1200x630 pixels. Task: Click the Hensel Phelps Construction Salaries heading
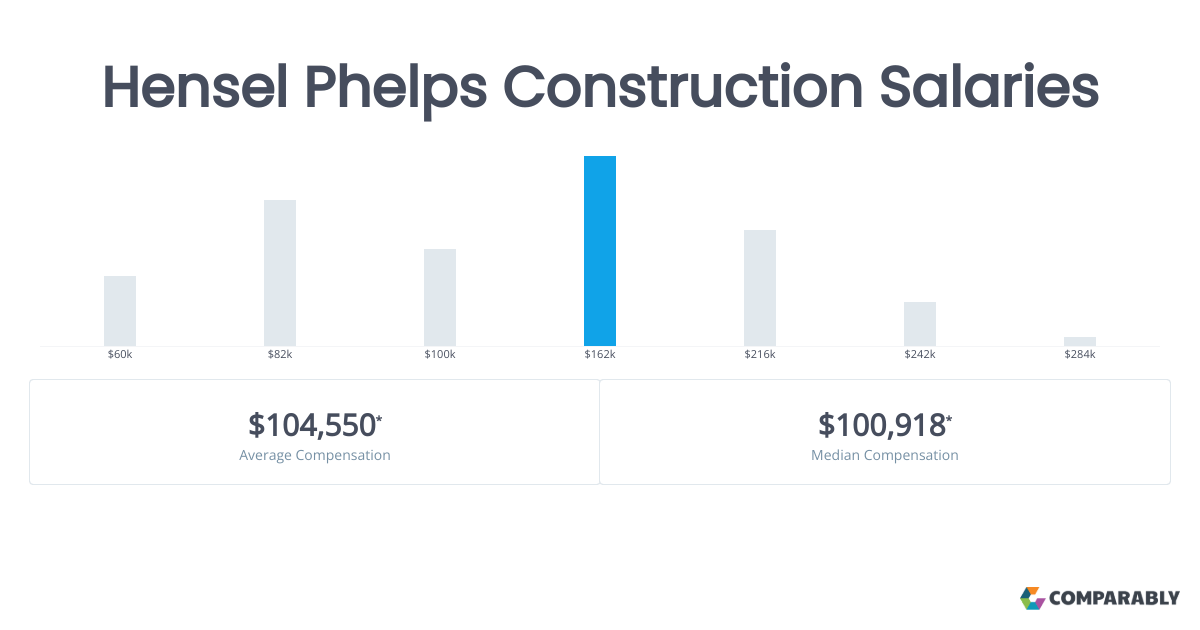(600, 88)
